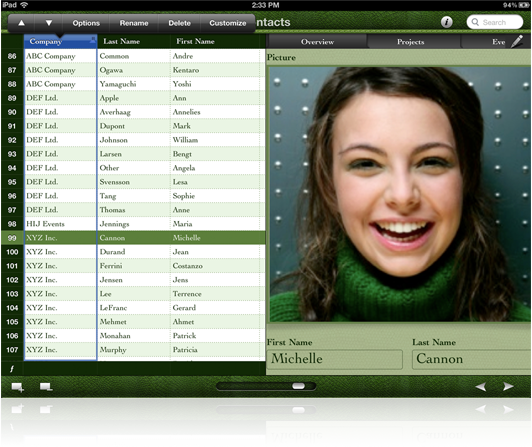
Task: Select the Last Name column header
Action: pos(134,41)
